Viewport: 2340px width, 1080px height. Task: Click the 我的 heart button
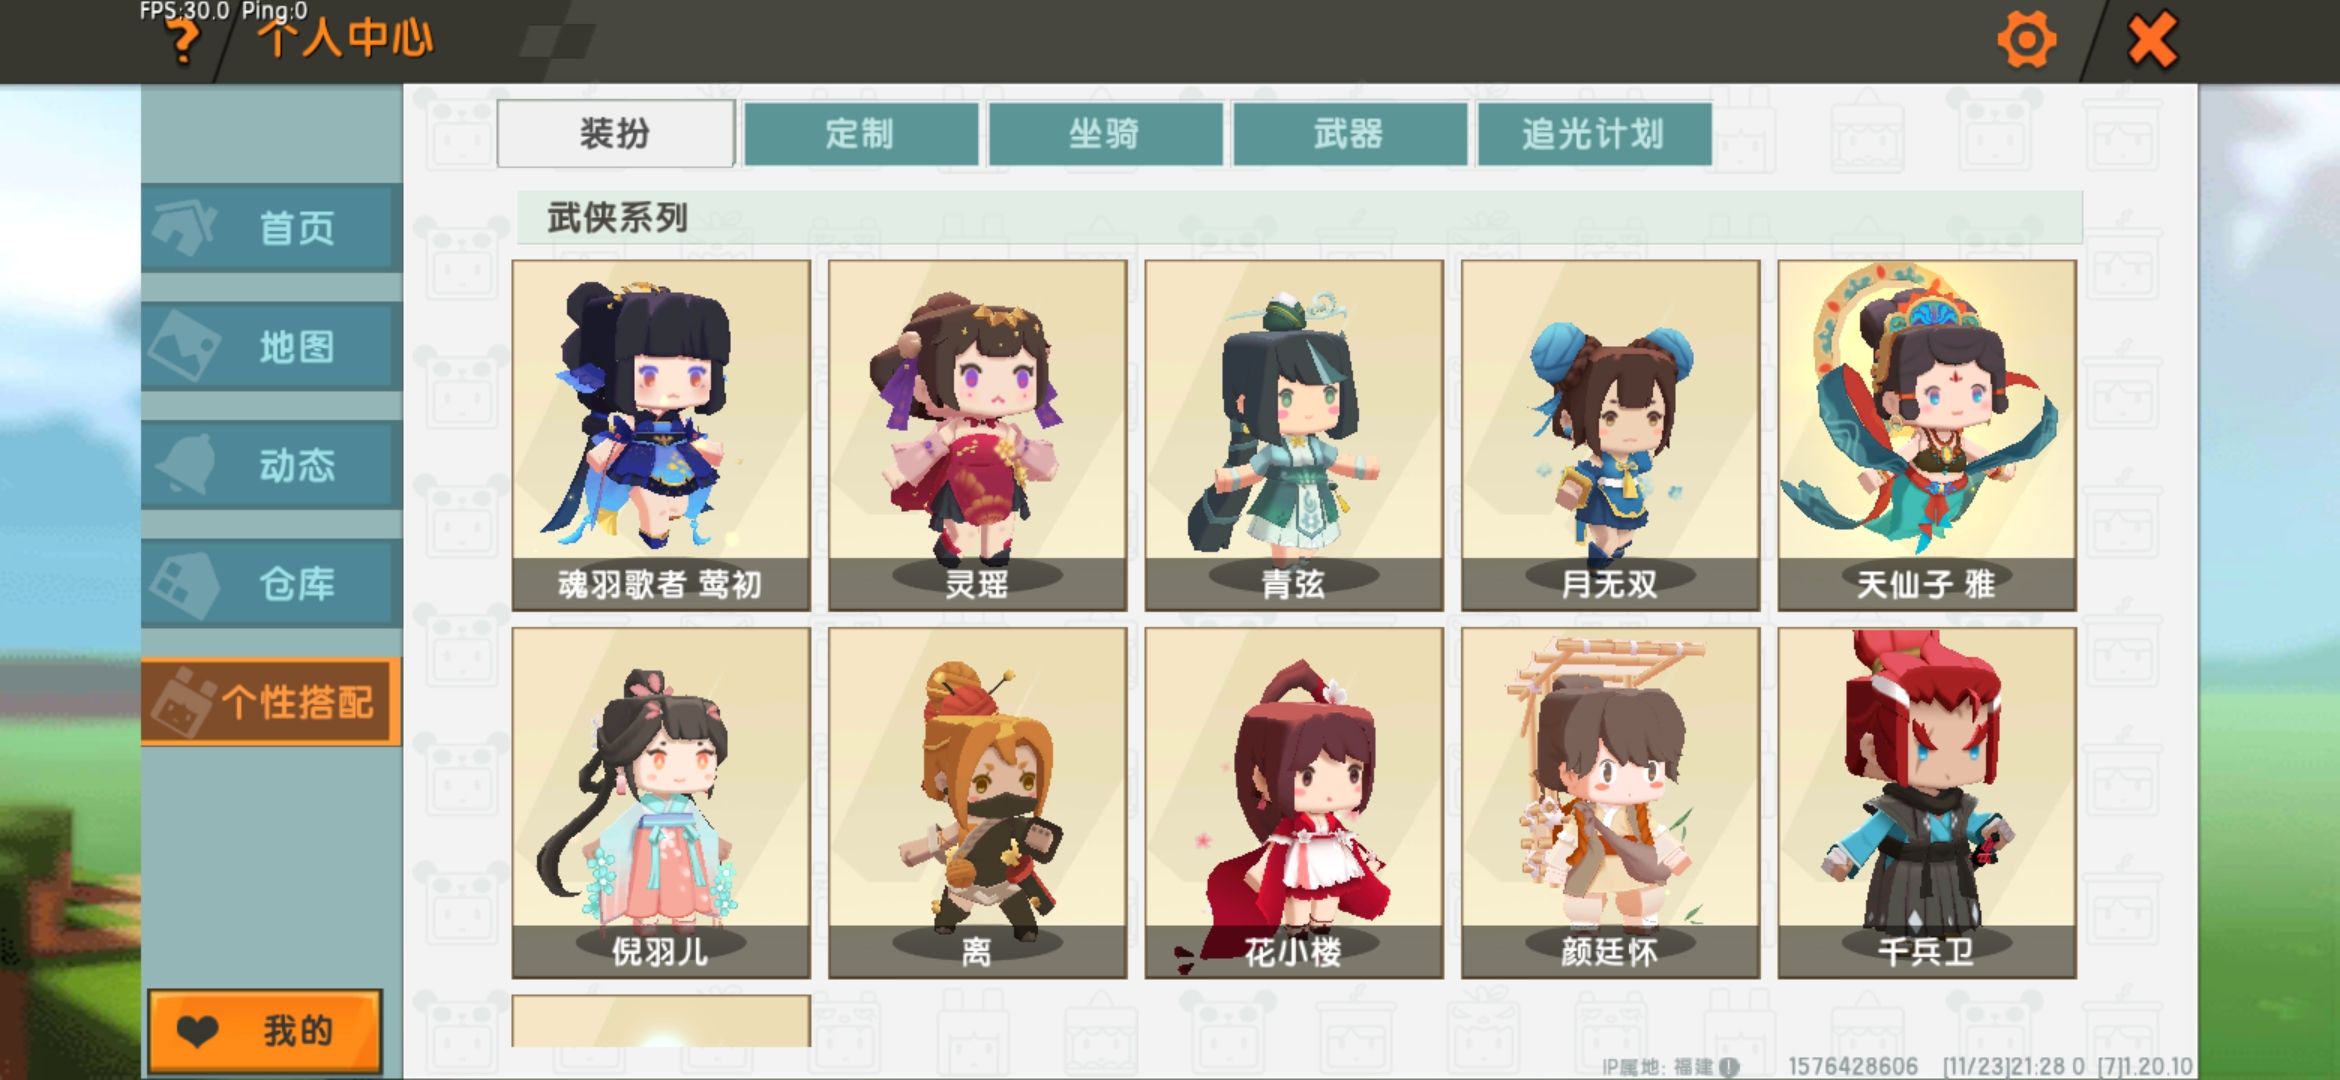265,1030
